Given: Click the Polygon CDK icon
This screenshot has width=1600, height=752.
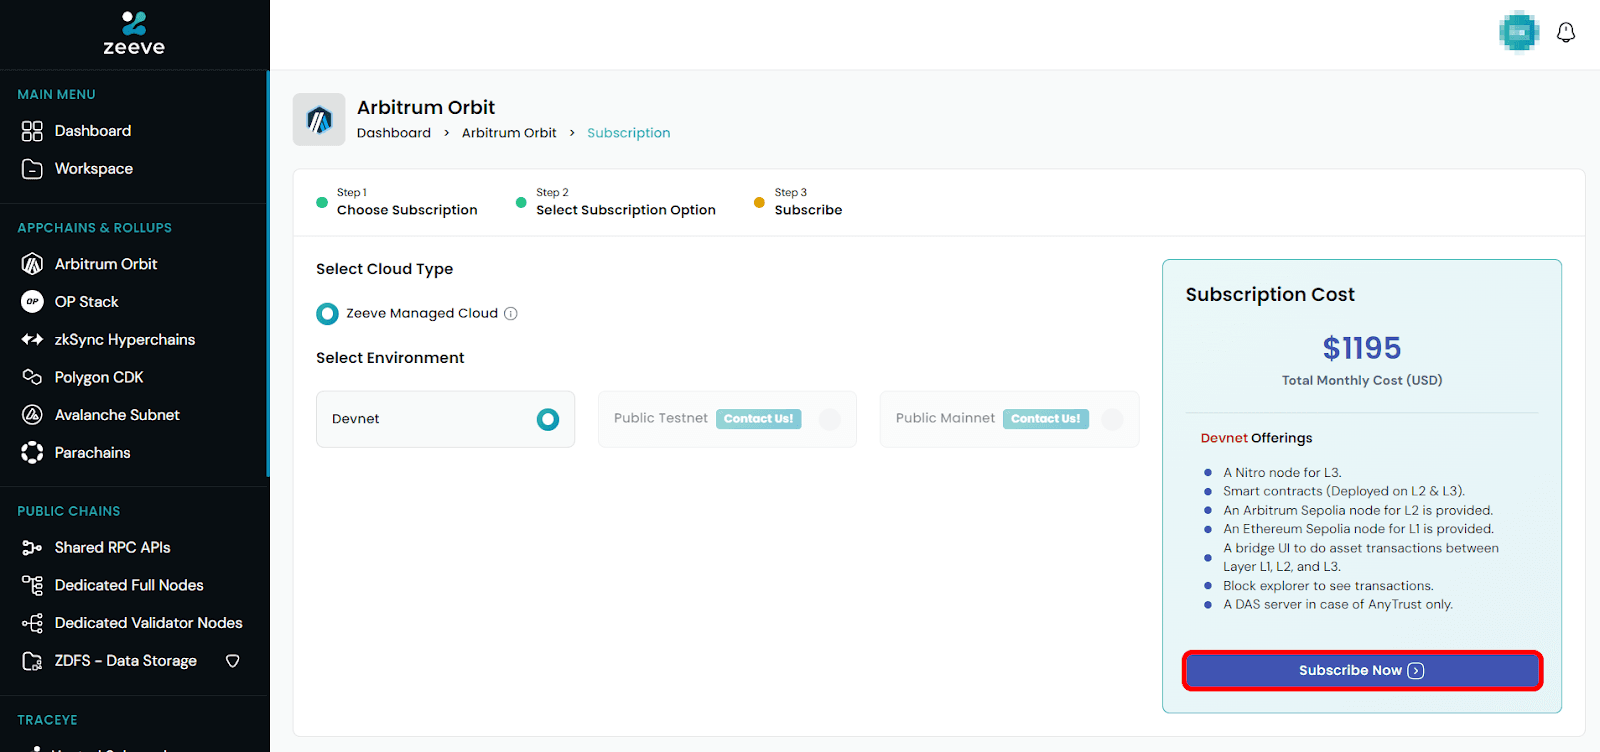Looking at the screenshot, I should click(32, 377).
